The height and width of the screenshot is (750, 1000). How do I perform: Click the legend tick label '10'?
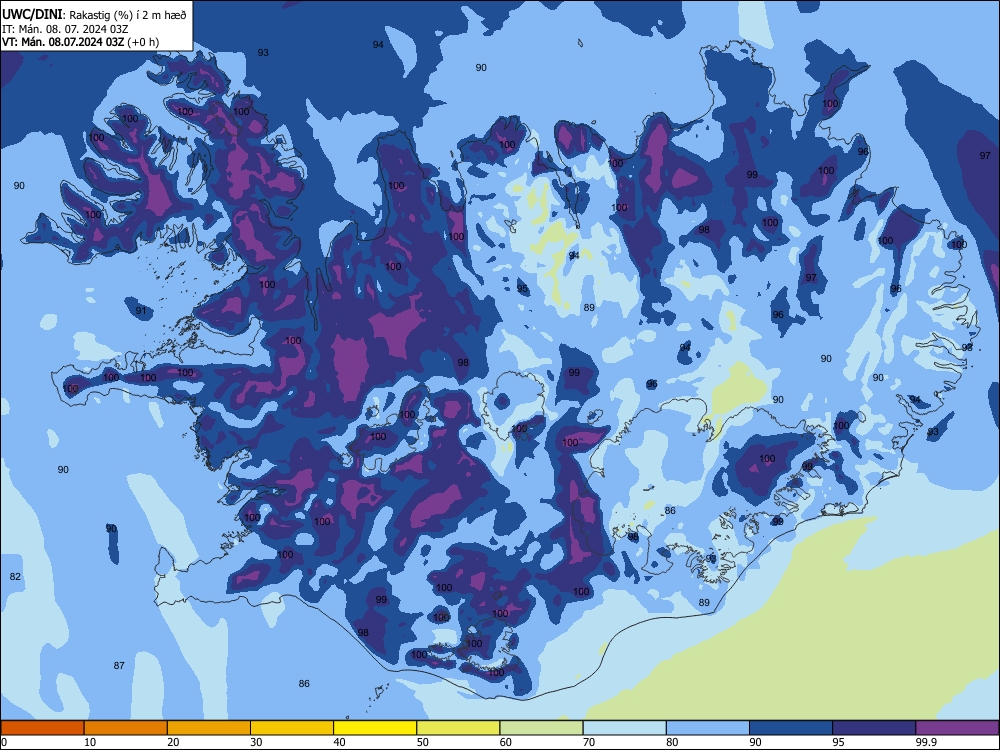(x=90, y=742)
